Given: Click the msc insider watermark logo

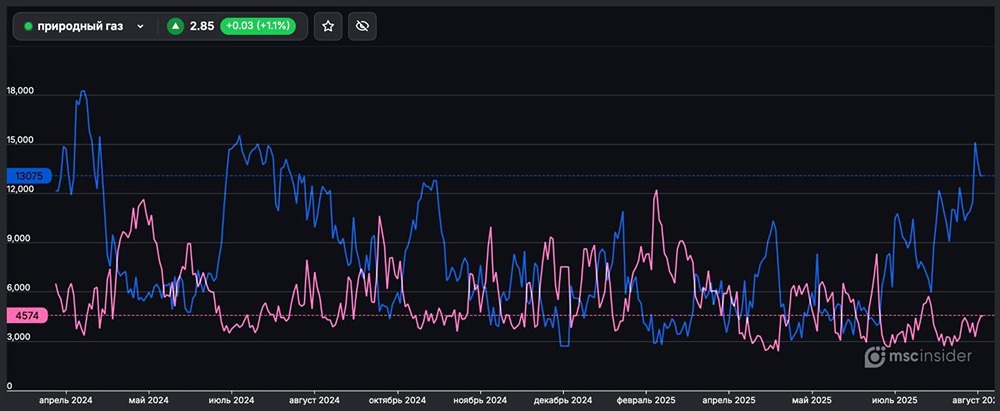Looking at the screenshot, I should 917,355.
